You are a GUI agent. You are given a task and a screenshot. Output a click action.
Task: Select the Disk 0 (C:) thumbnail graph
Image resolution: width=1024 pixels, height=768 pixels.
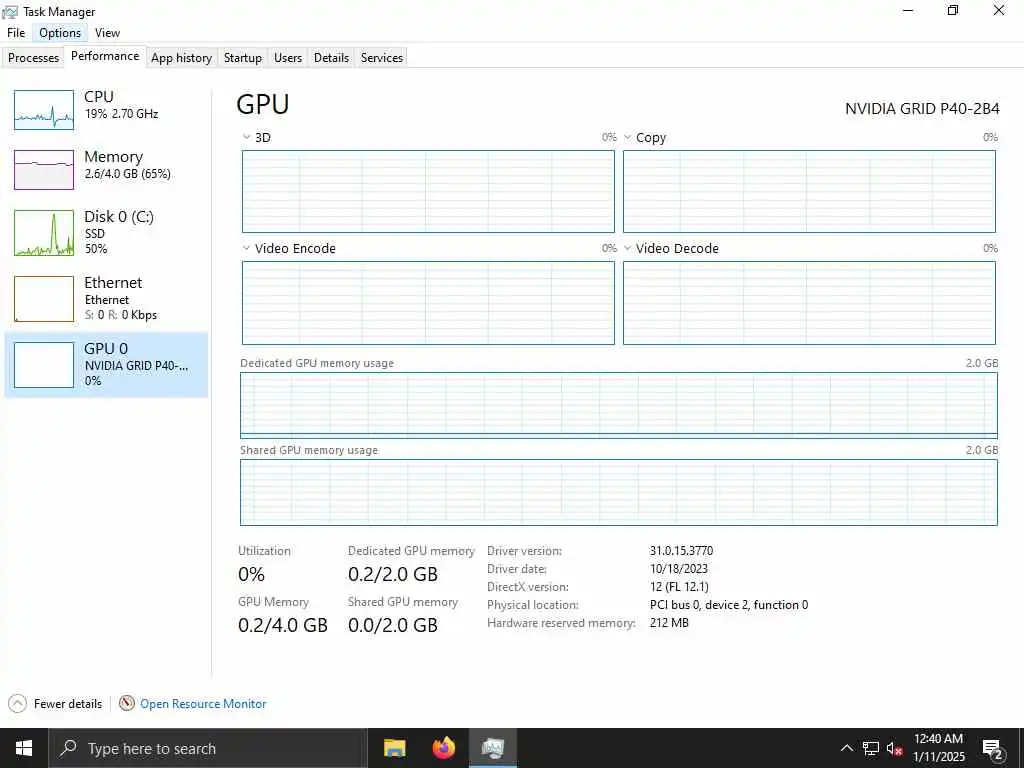(44, 233)
